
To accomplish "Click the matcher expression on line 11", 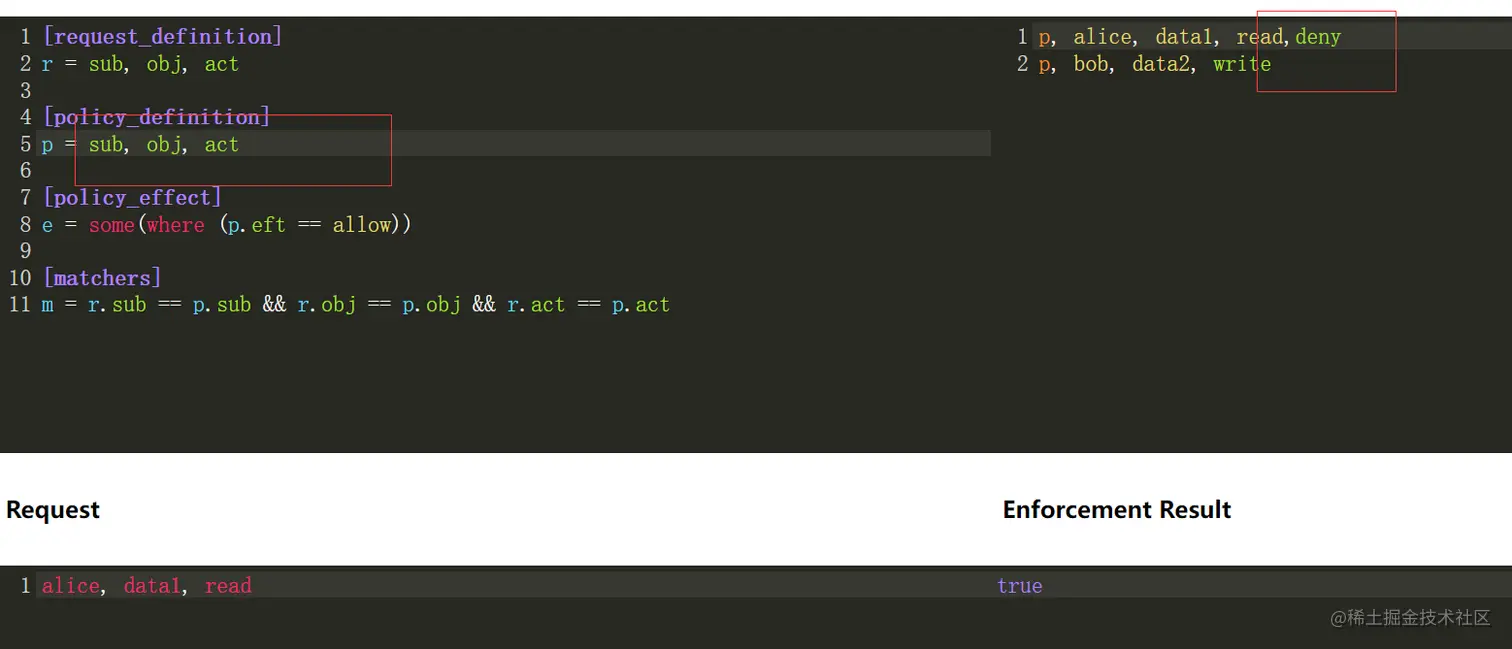I will tap(355, 304).
